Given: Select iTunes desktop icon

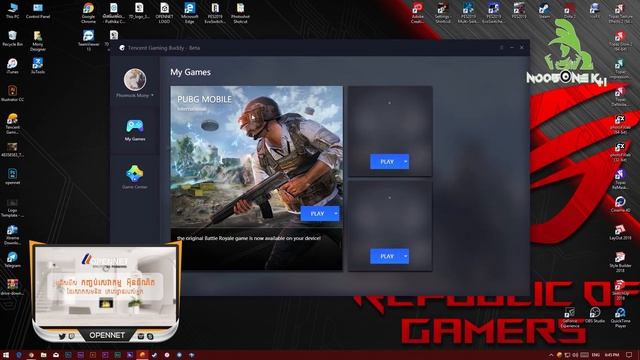Looking at the screenshot, I should 12,66.
